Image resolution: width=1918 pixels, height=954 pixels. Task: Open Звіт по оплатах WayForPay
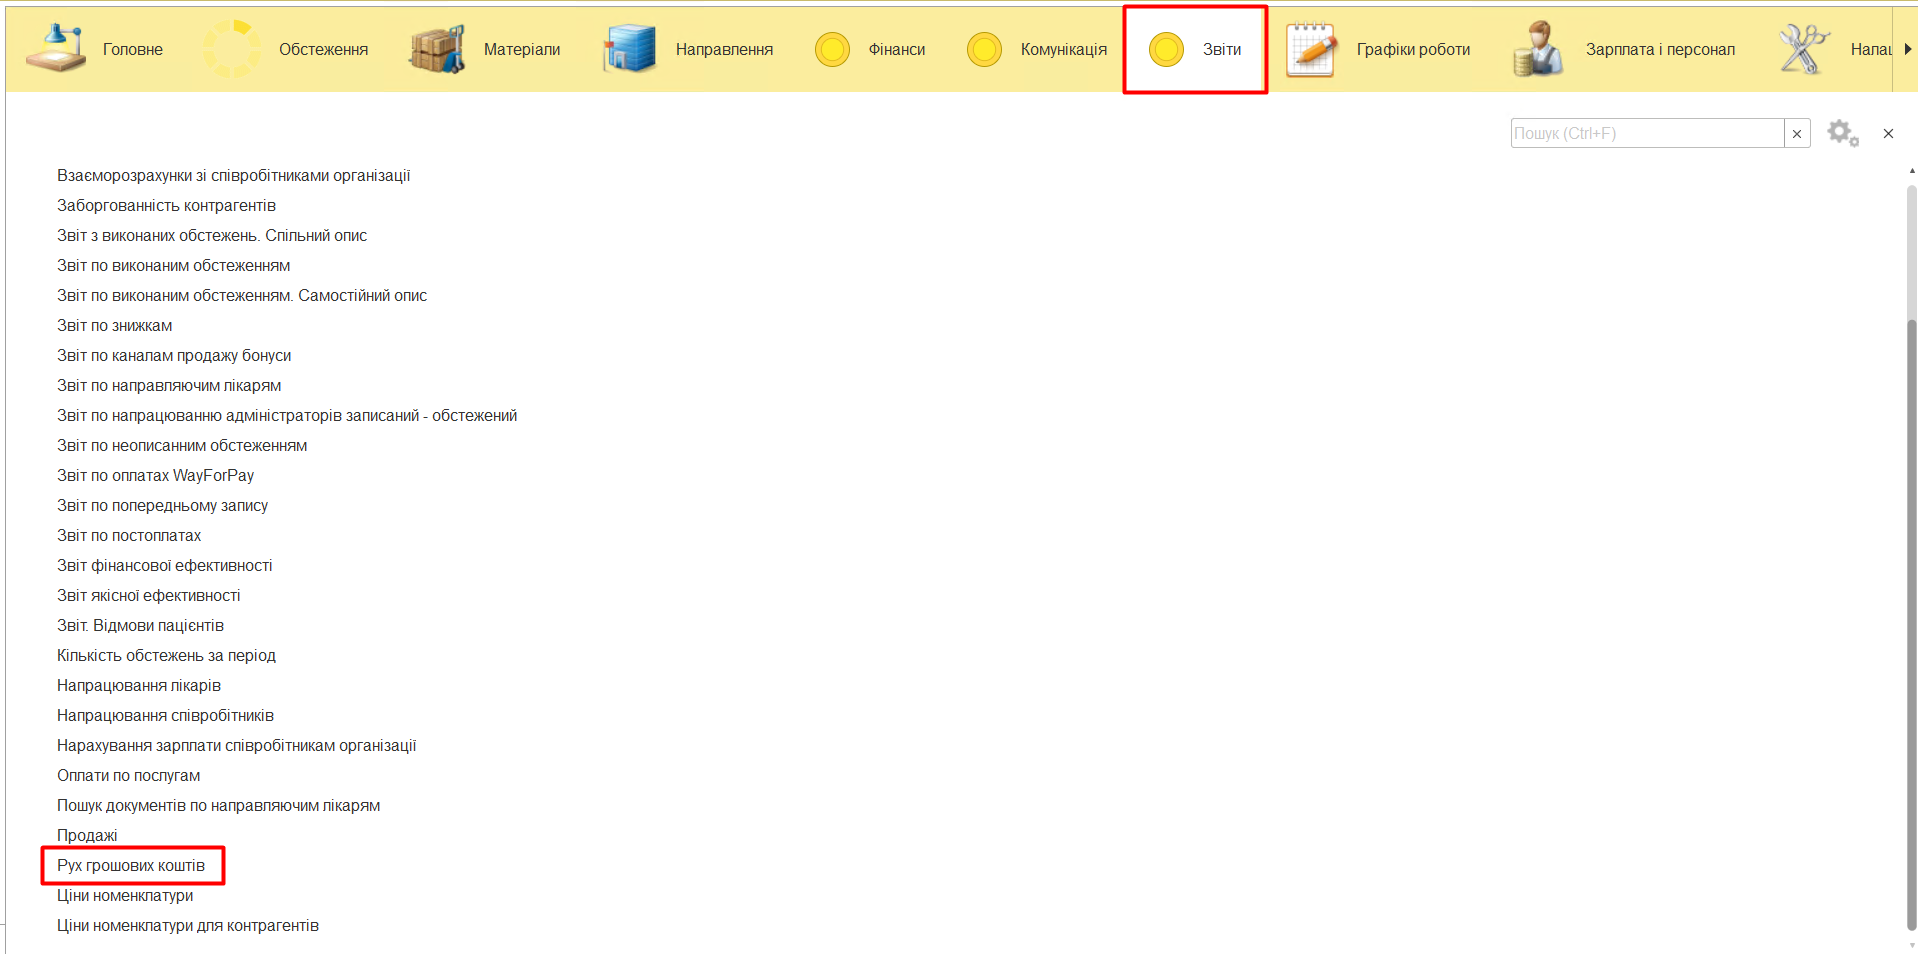point(155,475)
